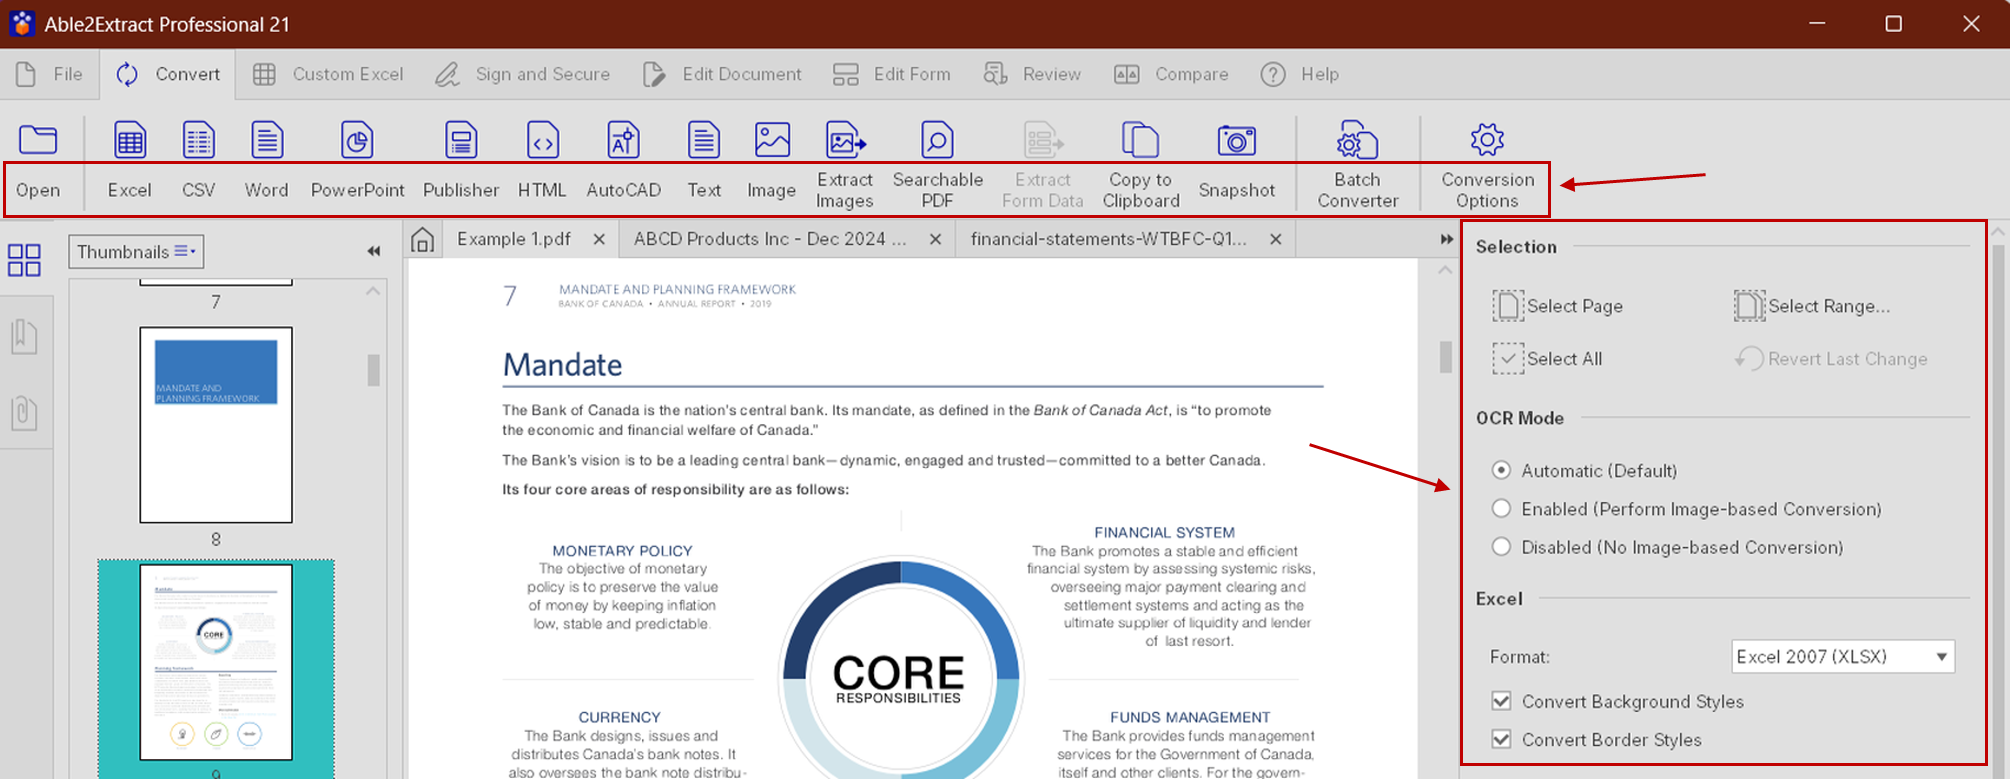
Task: Uncheck Convert Background Styles checkbox
Action: click(1501, 701)
